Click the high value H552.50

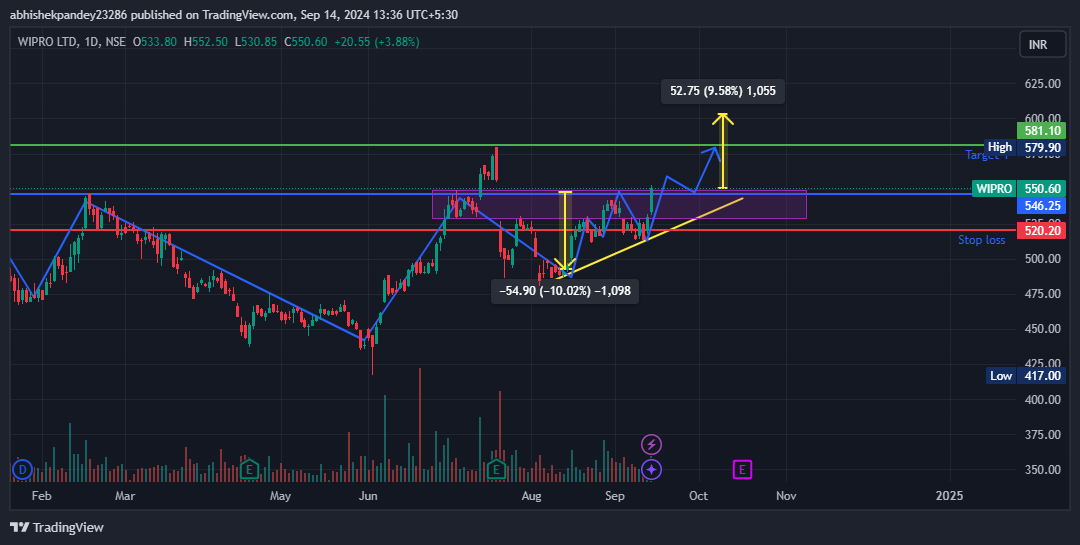pyautogui.click(x=207, y=42)
